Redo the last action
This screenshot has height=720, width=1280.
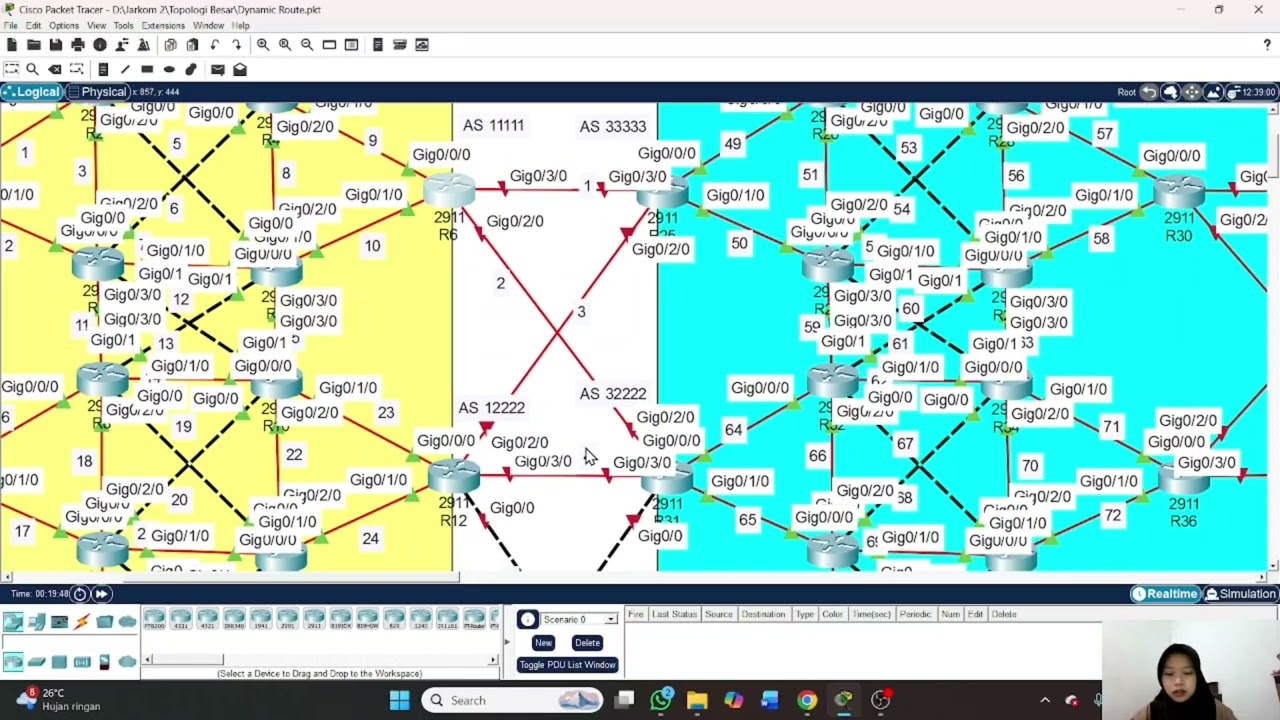click(x=236, y=45)
